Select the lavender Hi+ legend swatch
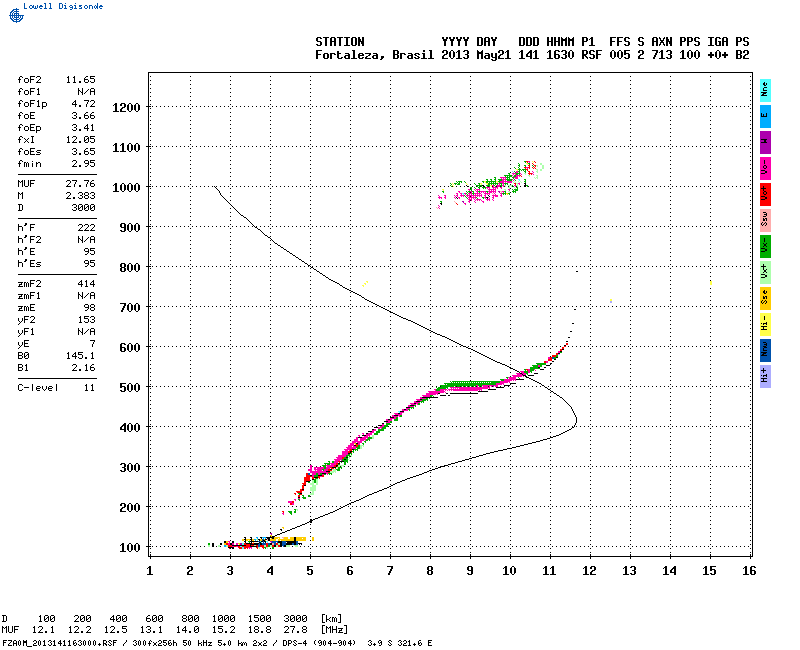The height and width of the screenshot is (650, 800). coord(765,377)
